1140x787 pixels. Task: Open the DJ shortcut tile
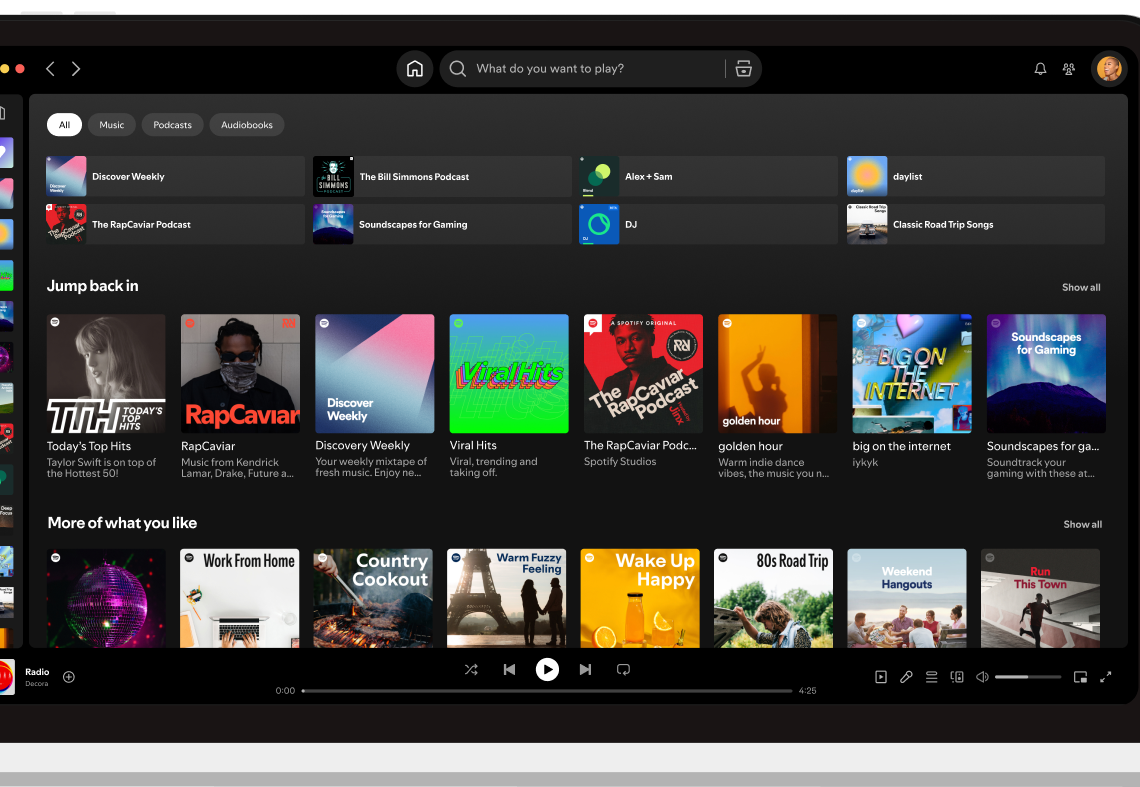(708, 224)
